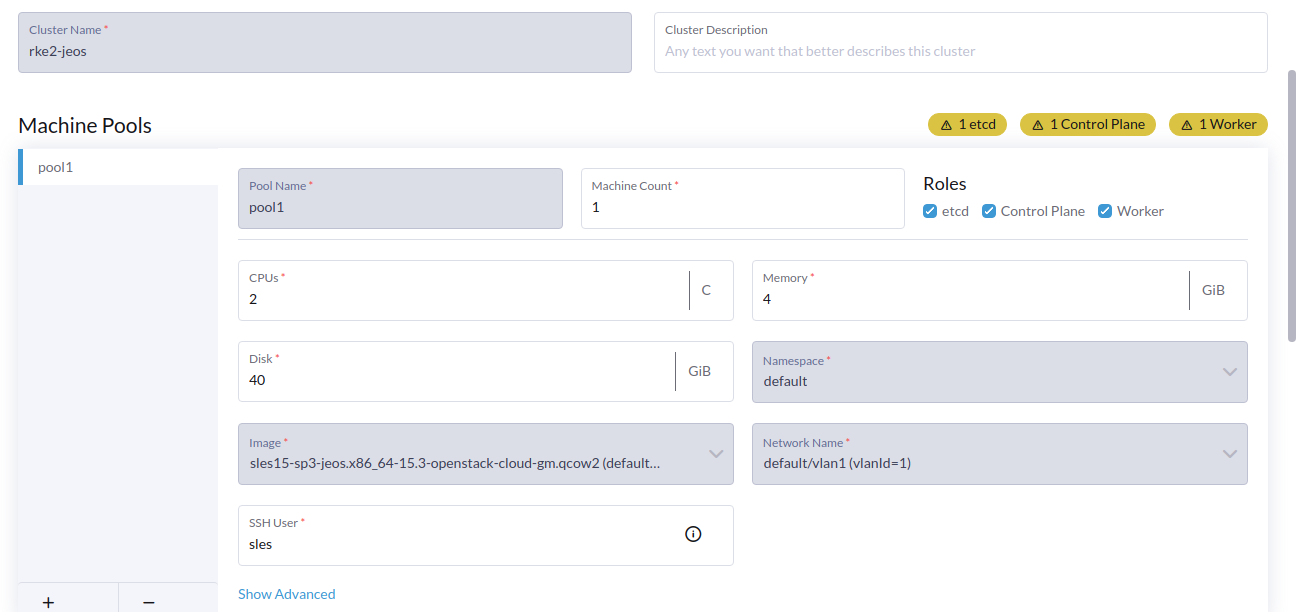
Task: Click the plus icon to add a machine pool
Action: point(48,602)
